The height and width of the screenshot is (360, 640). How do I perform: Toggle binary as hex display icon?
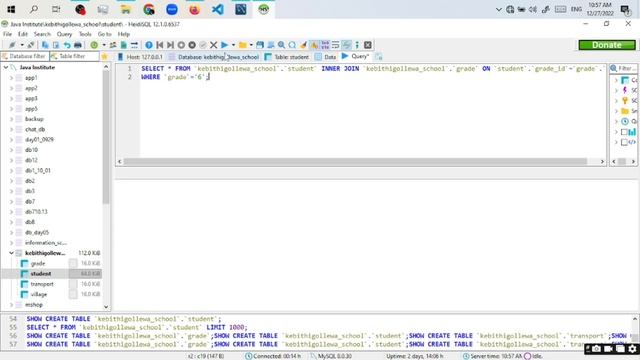[325, 45]
